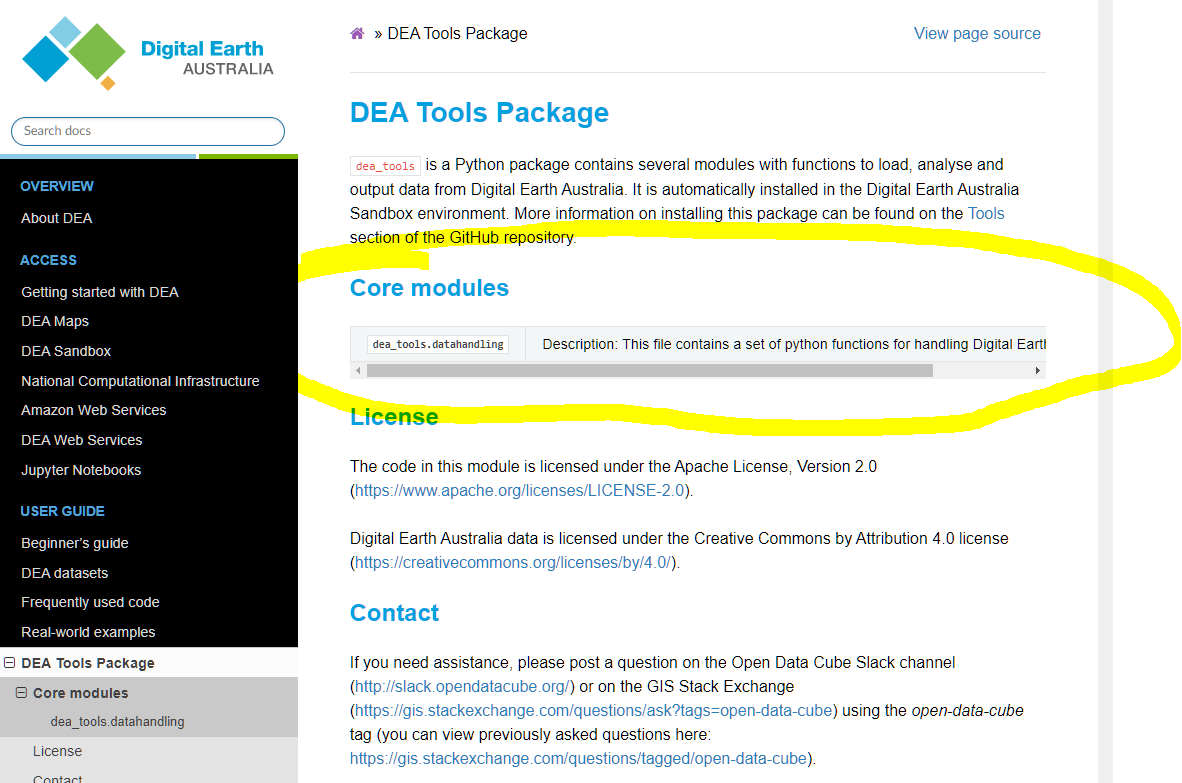Collapse the Core modules sidebar entry
Viewport: 1182px width, 783px height.
23,692
